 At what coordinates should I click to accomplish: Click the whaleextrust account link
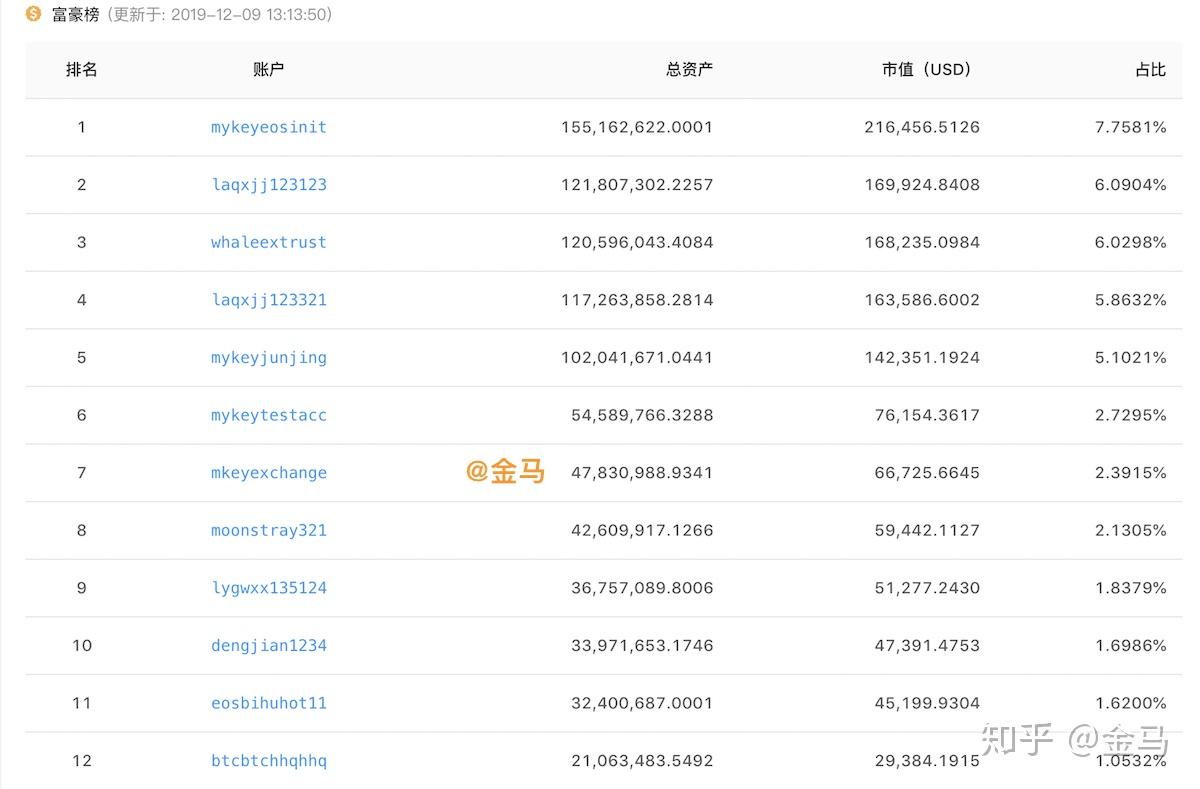(x=268, y=242)
